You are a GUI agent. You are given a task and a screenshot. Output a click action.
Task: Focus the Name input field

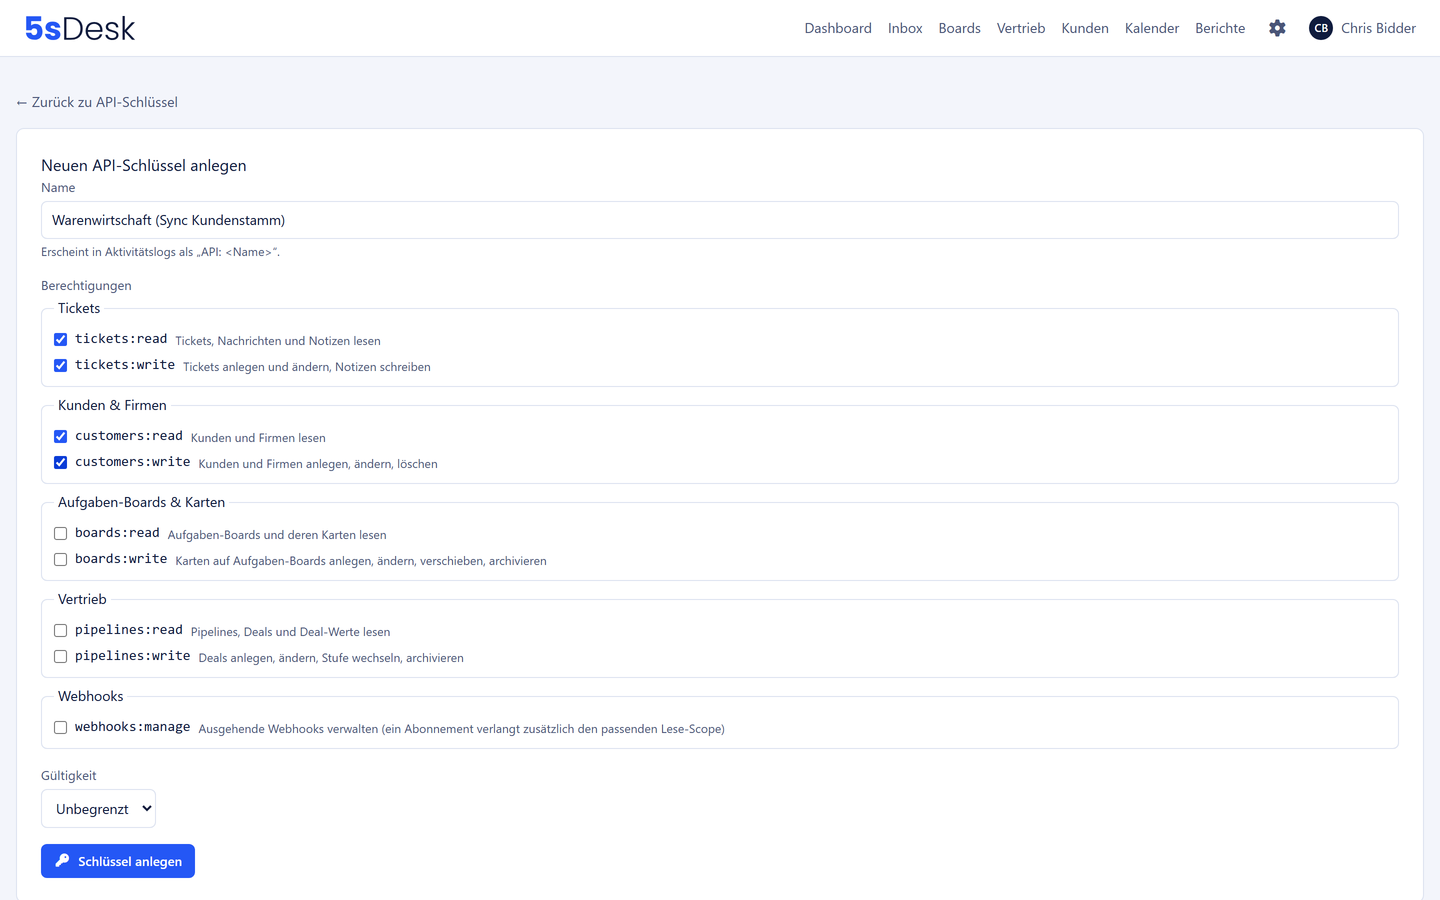(x=720, y=220)
